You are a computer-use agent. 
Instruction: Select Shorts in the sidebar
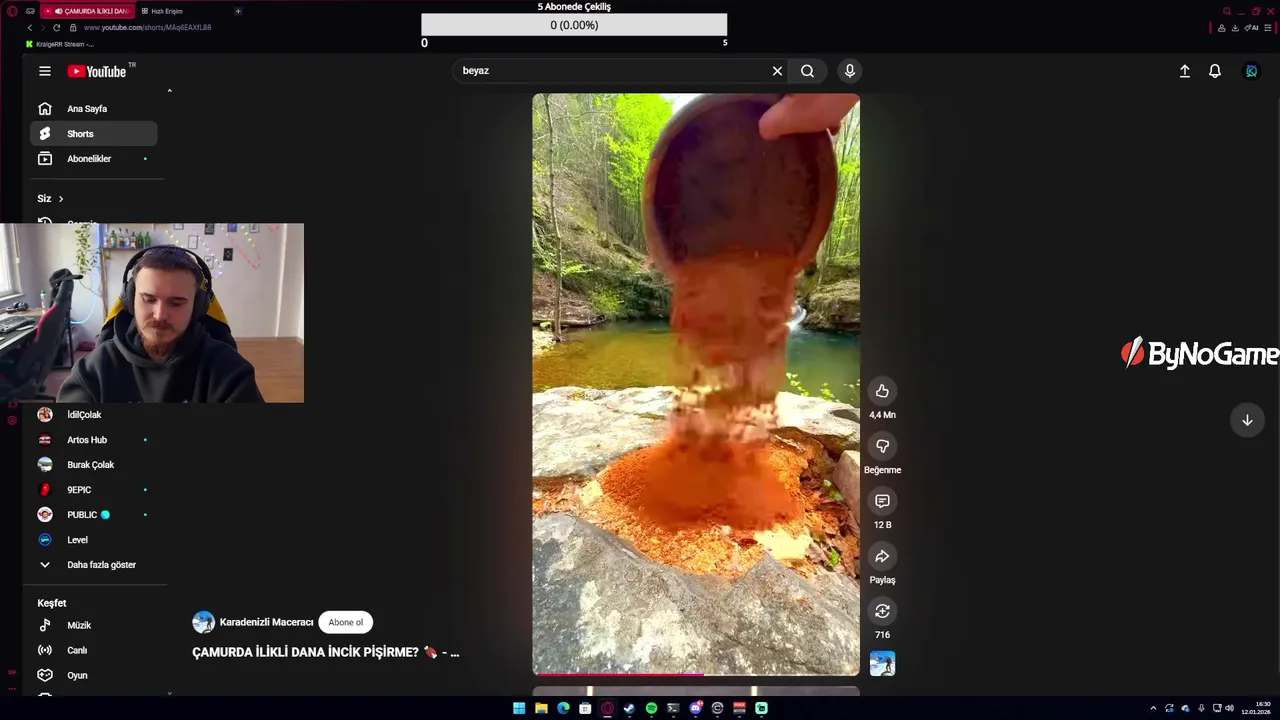pyautogui.click(x=94, y=134)
